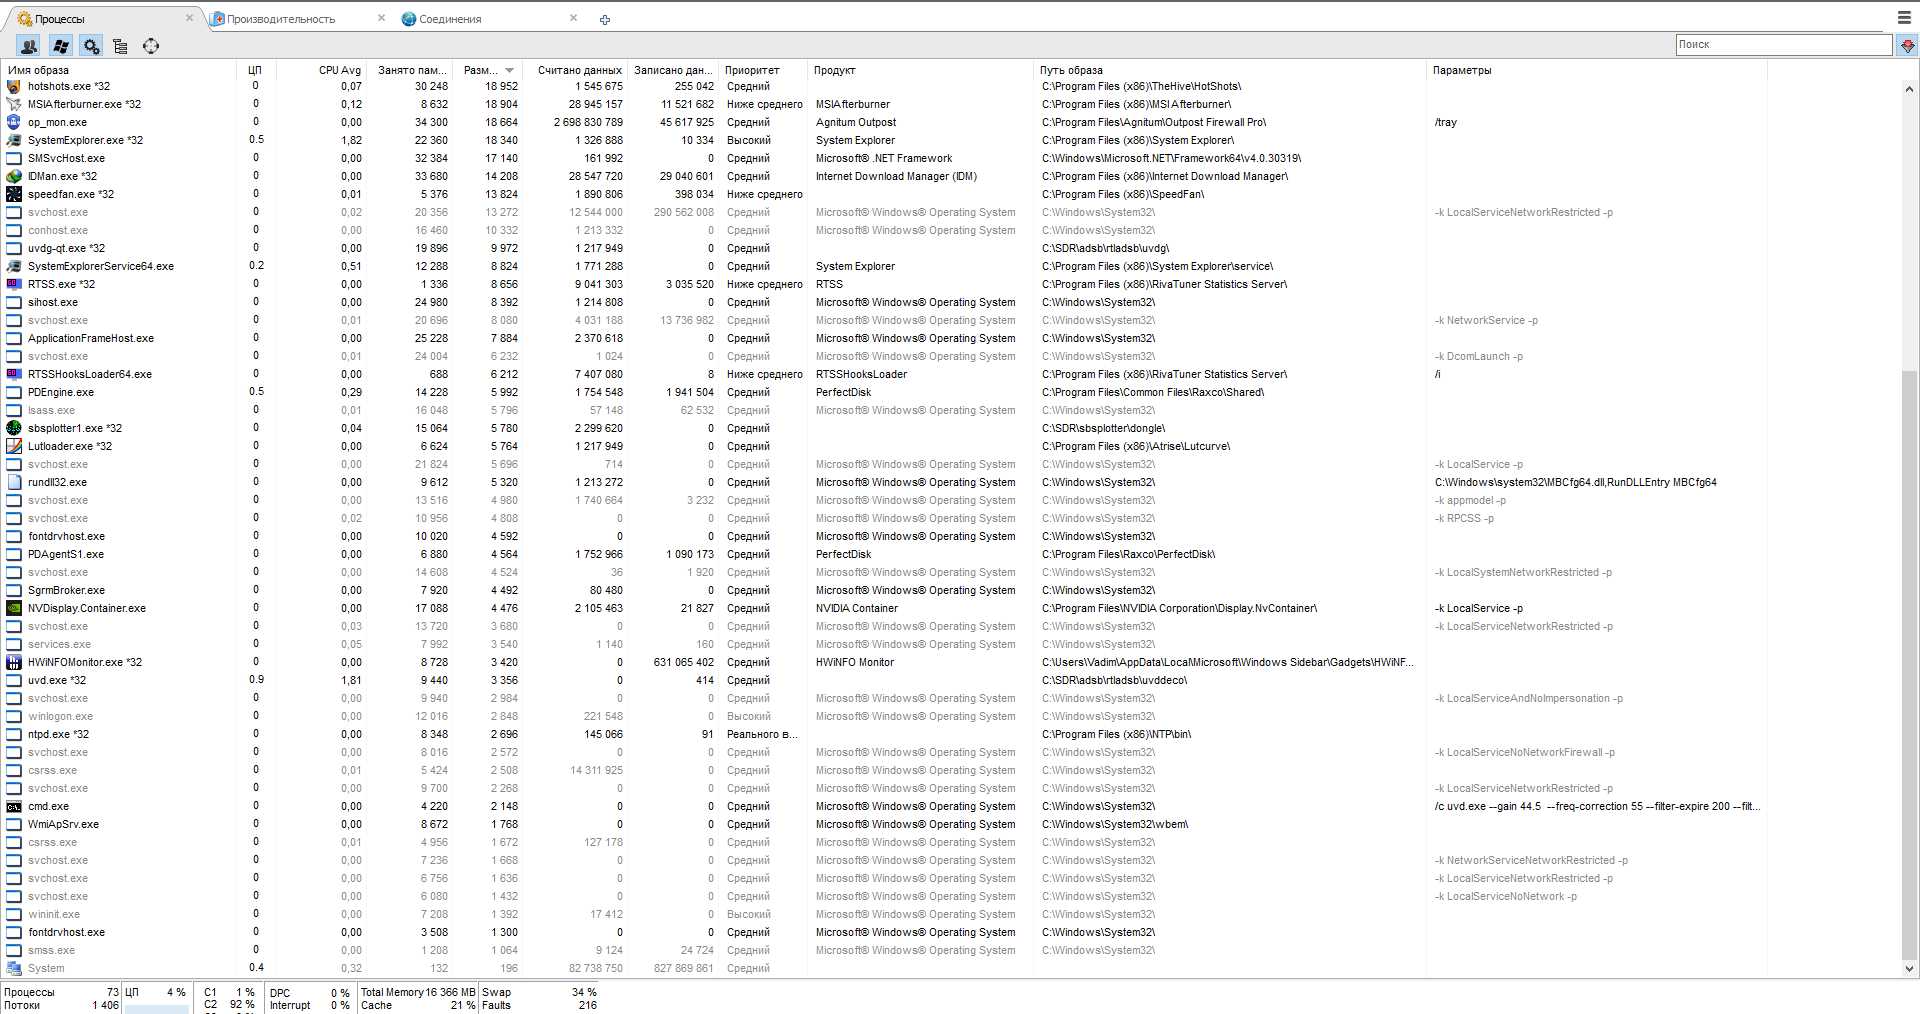This screenshot has height=1014, width=1920.
Task: Focus the Поиск search field
Action: [1784, 45]
